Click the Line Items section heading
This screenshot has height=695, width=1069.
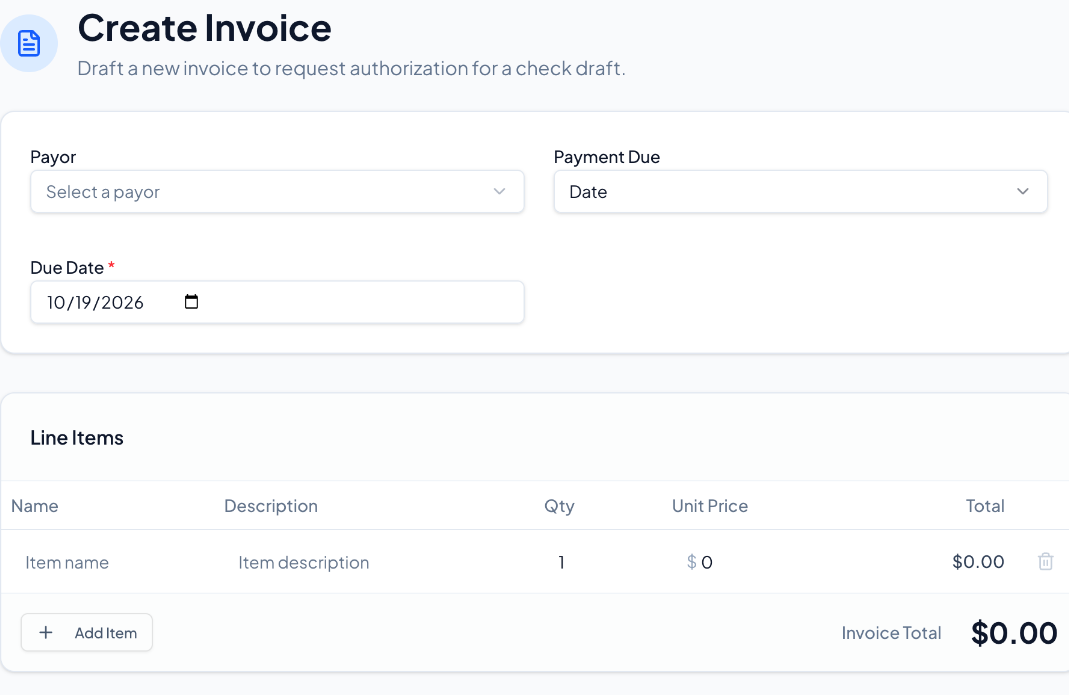(77, 437)
